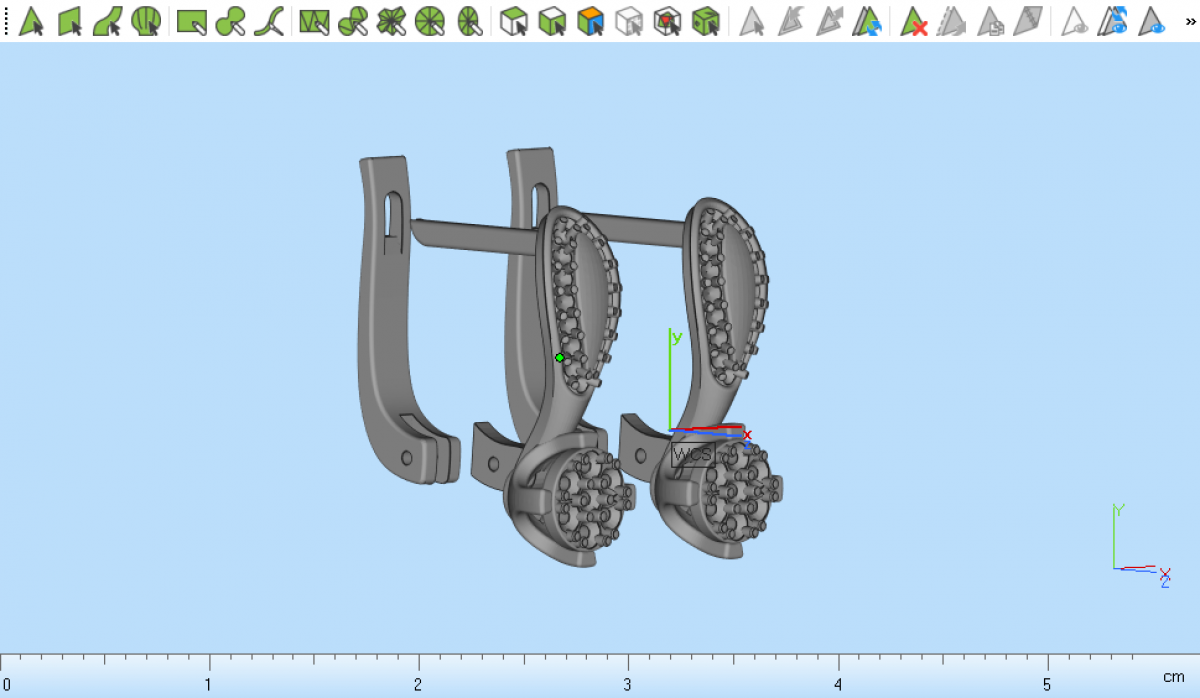Toggle visibility icon with blue arrows and eye
Viewport: 1200px width, 698px height.
coord(1113,21)
